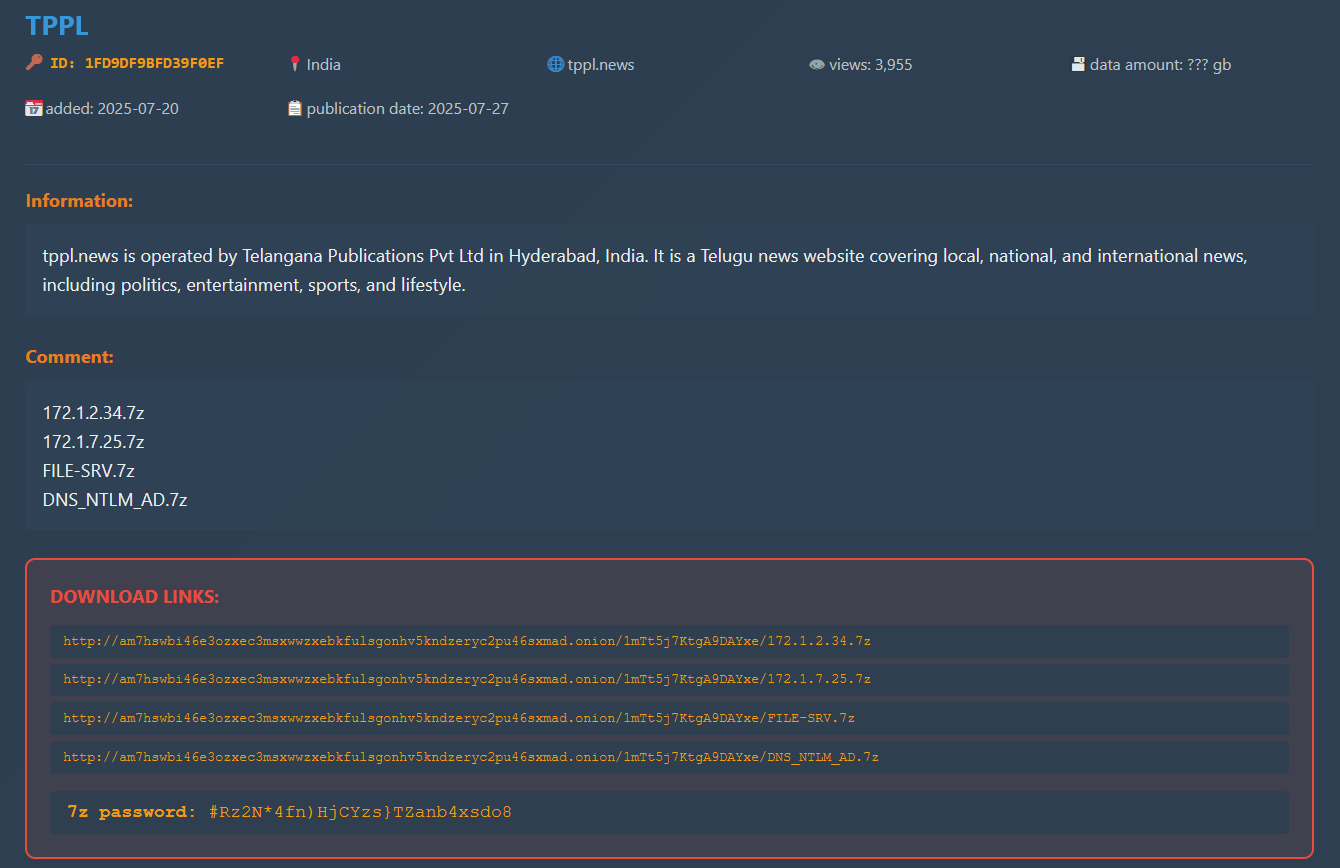Click the DOWNLOAD LINKS: heading
This screenshot has width=1340, height=868.
point(135,597)
